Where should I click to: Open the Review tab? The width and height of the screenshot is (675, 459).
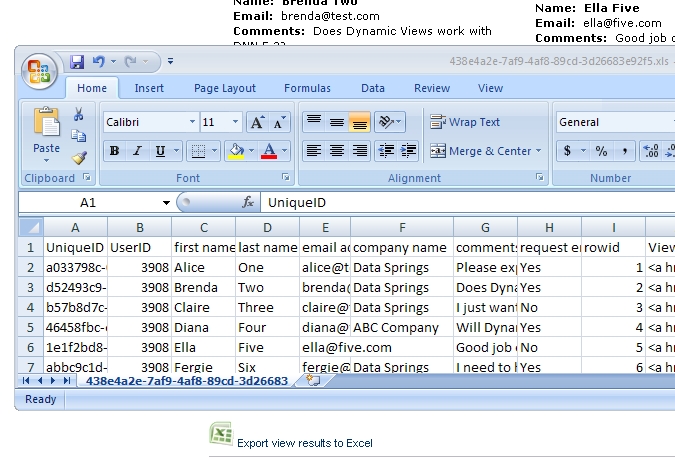coord(432,88)
